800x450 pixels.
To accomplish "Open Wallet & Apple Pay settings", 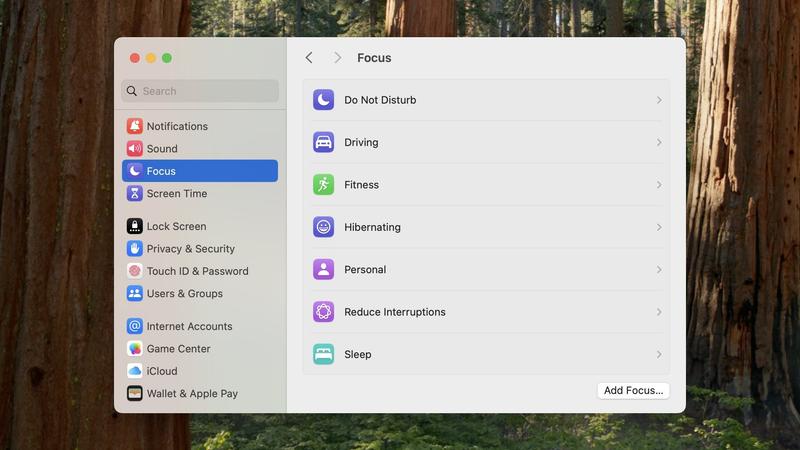I will pos(192,393).
